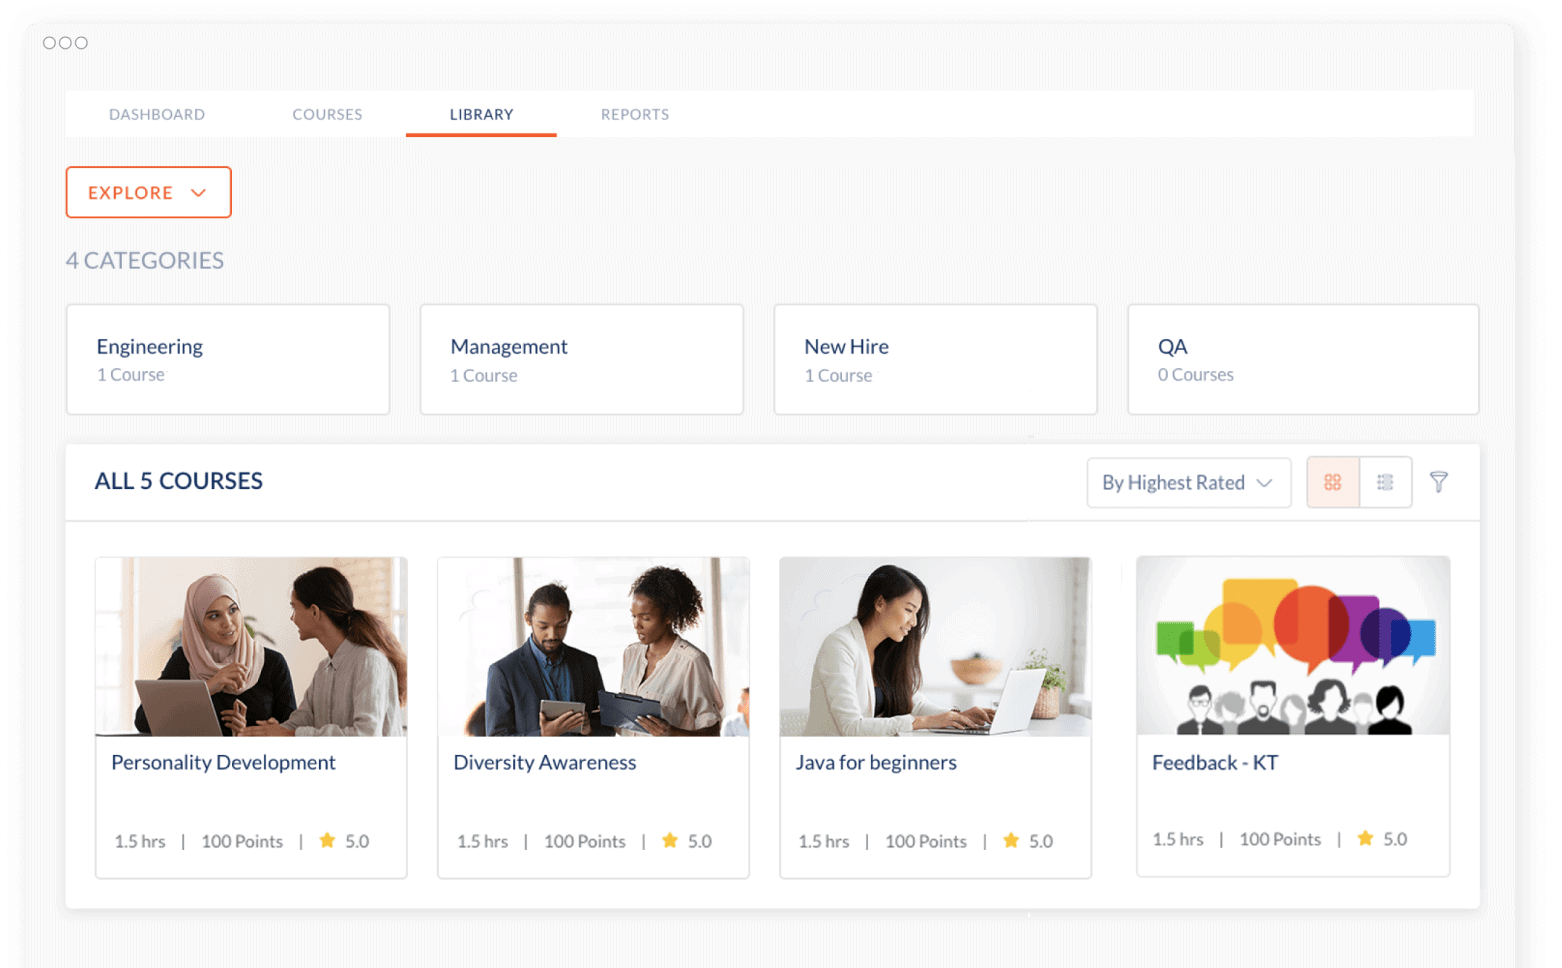Switch to grid view layout
1562x968 pixels.
pos(1332,482)
